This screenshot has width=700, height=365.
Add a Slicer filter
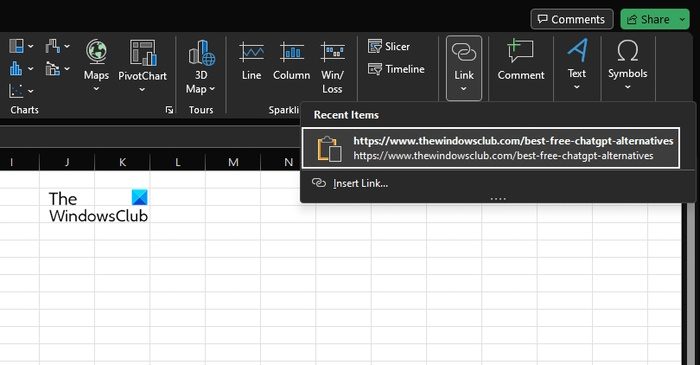[x=389, y=46]
